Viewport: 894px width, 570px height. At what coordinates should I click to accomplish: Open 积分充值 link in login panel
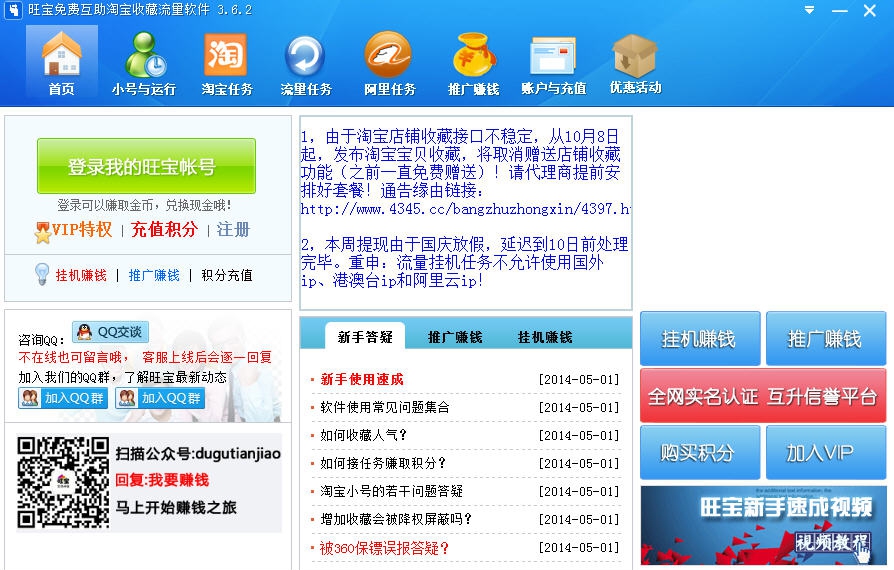tap(227, 275)
